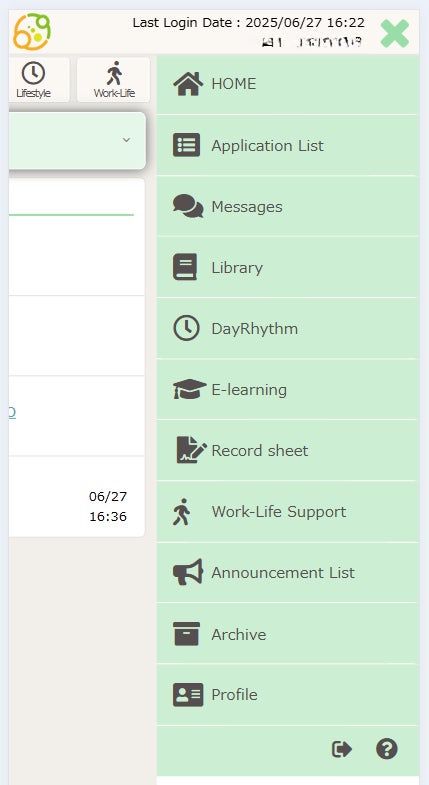Screen dimensions: 429x785
Task: Open E-learning graduation cap icon
Action: (189, 389)
